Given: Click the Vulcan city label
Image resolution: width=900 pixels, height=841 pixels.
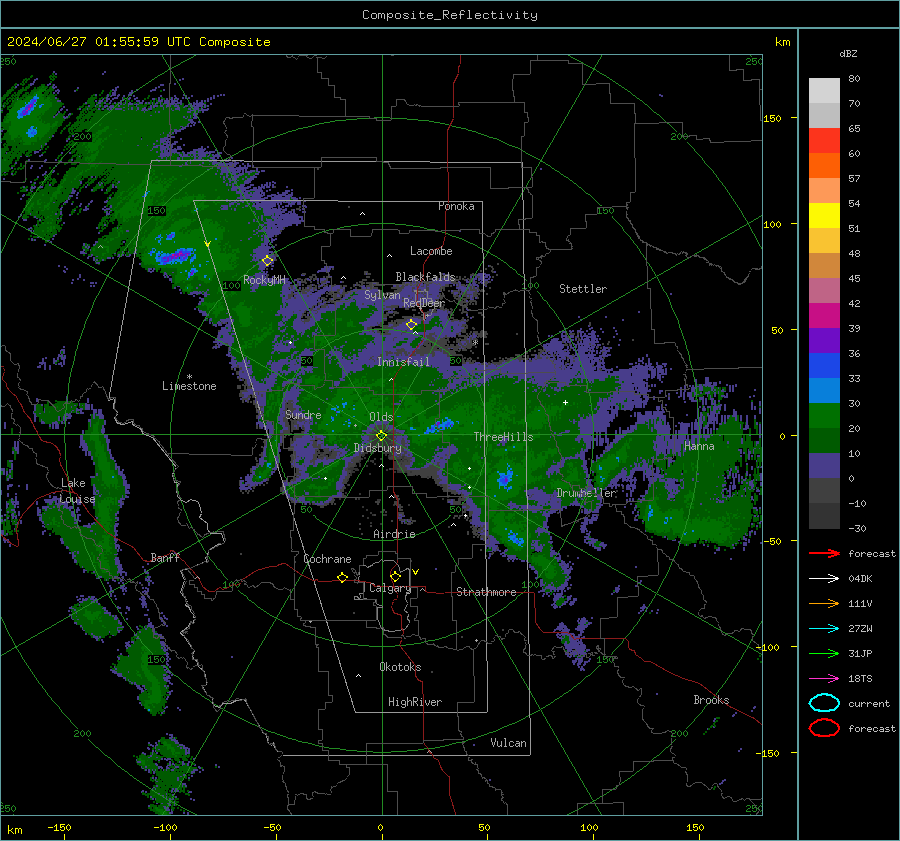Looking at the screenshot, I should point(508,743).
